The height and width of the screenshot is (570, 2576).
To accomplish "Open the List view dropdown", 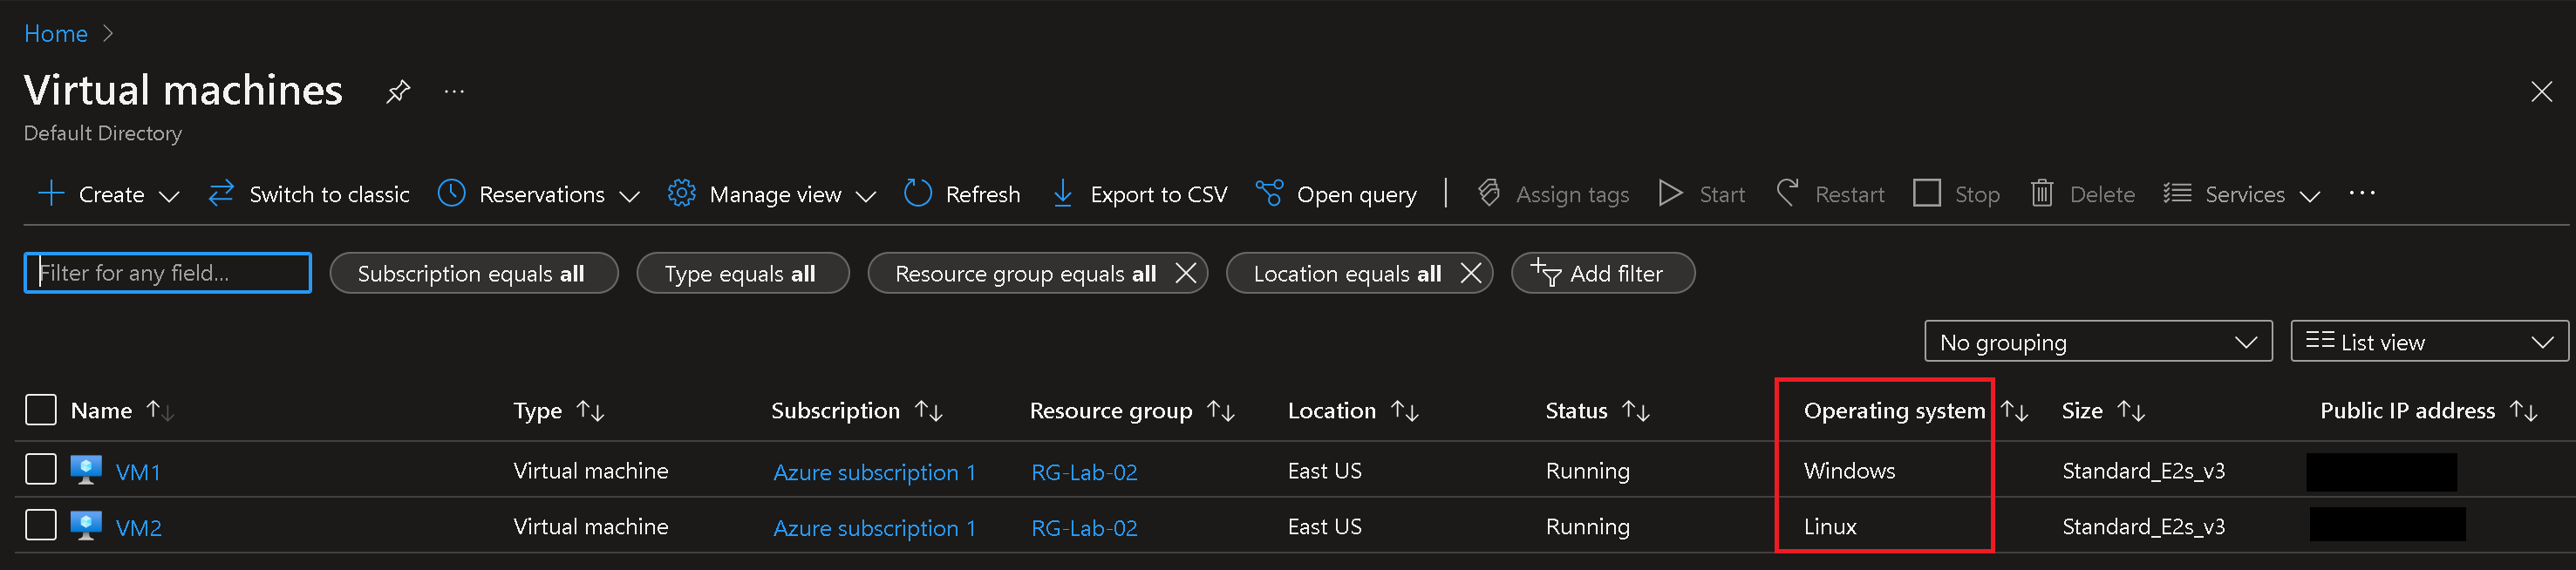I will pyautogui.click(x=2429, y=342).
